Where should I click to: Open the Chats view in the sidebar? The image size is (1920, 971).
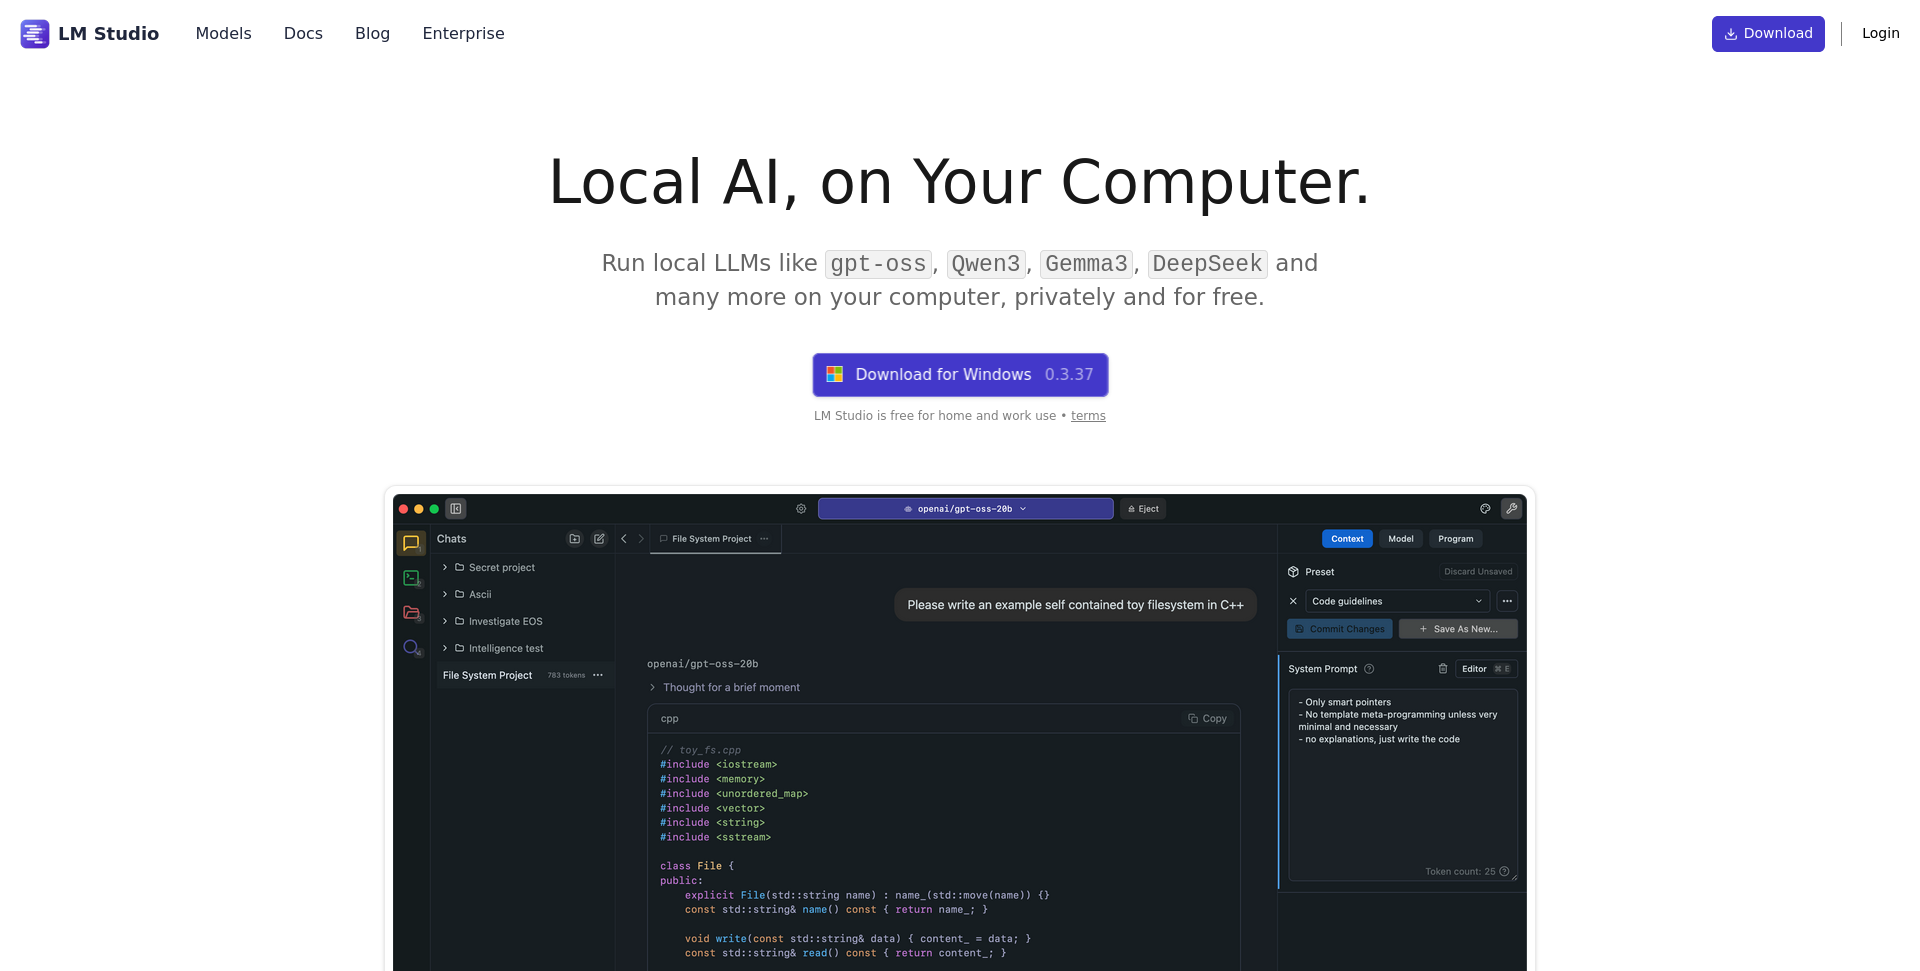pyautogui.click(x=410, y=543)
